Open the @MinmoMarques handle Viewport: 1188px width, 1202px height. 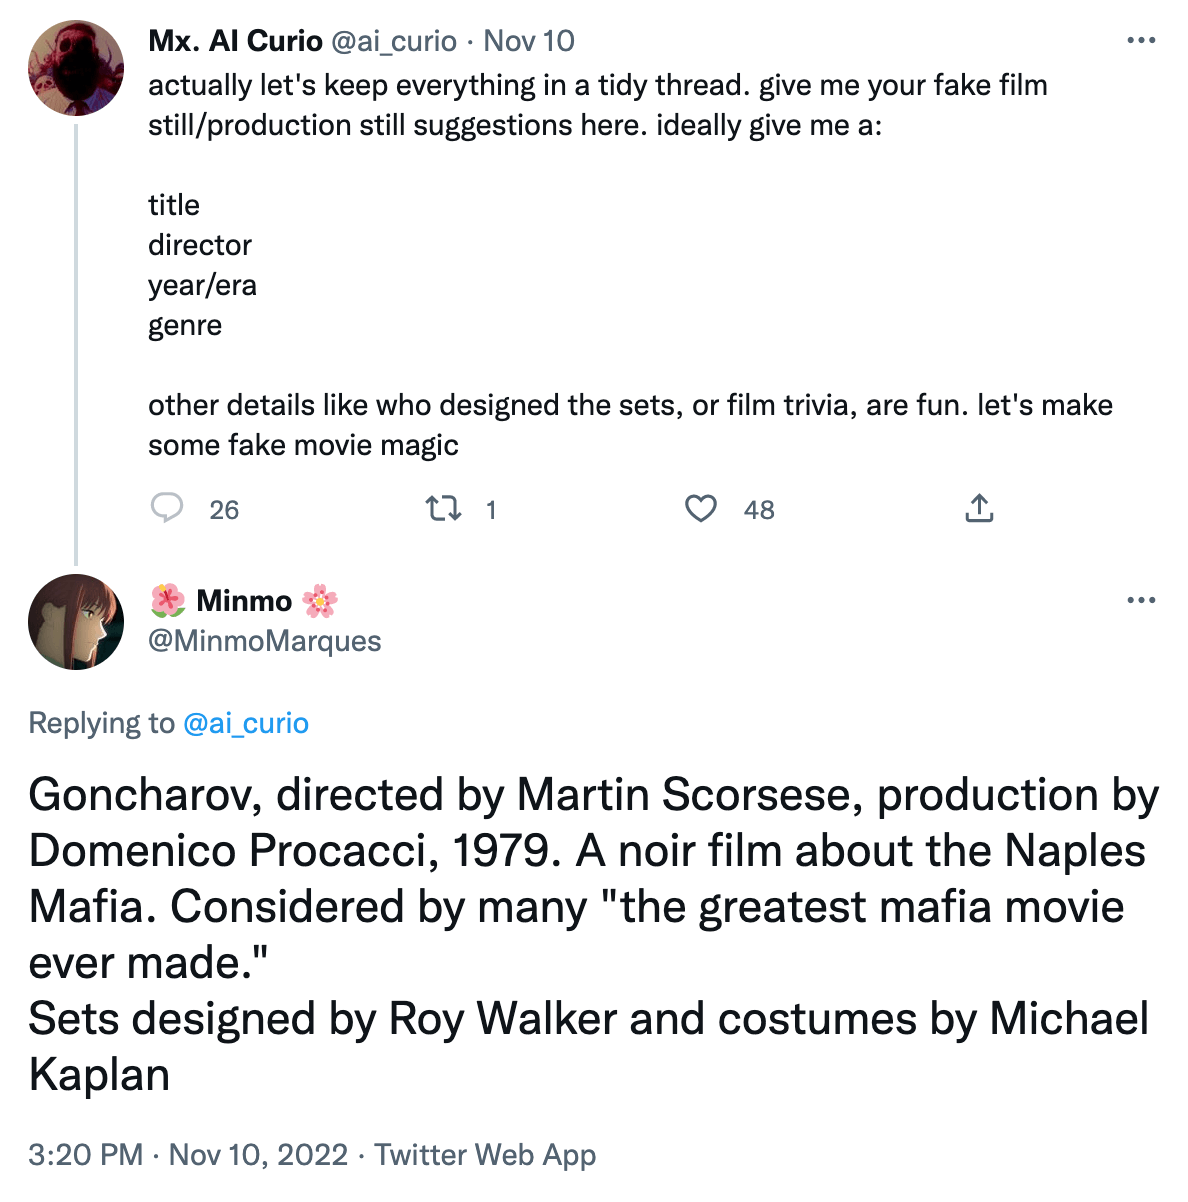265,641
